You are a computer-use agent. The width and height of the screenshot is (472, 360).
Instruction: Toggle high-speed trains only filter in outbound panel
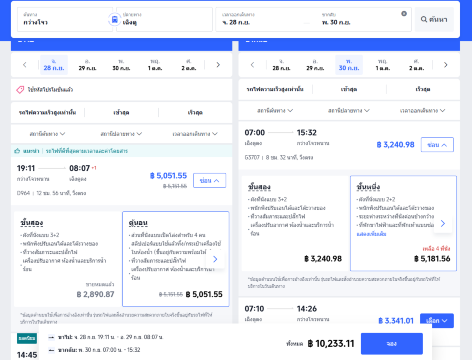[x=48, y=112]
